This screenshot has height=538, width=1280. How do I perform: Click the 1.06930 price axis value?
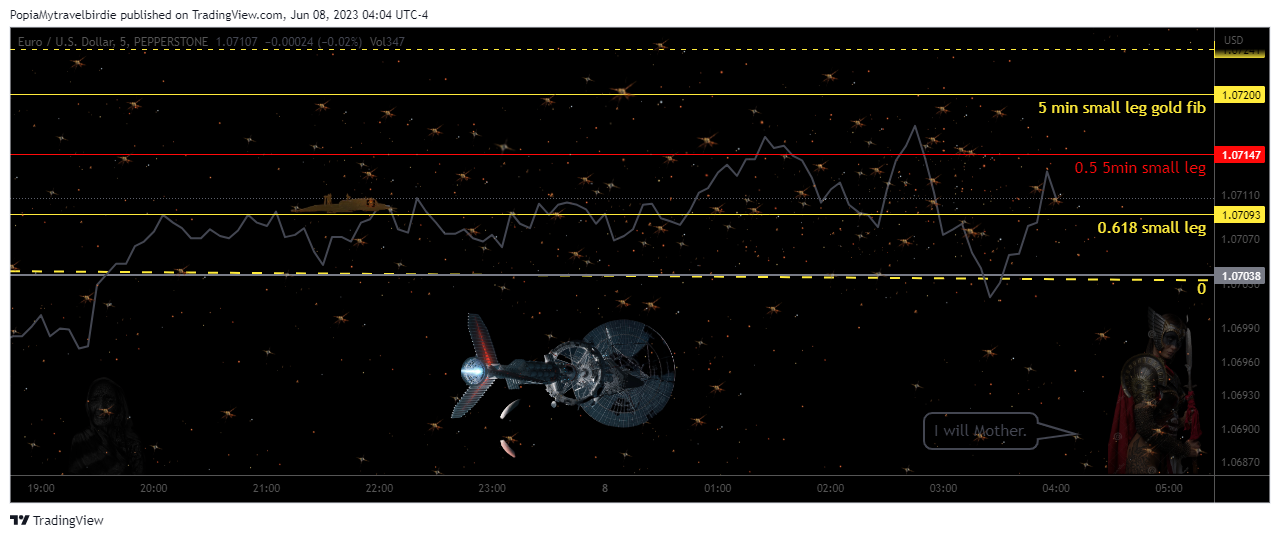click(x=1240, y=396)
